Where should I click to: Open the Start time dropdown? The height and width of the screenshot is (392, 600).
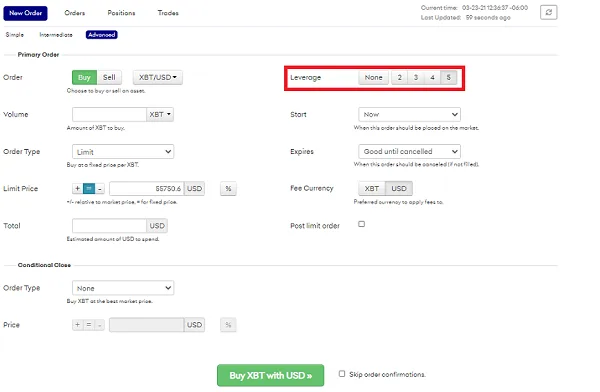click(409, 114)
